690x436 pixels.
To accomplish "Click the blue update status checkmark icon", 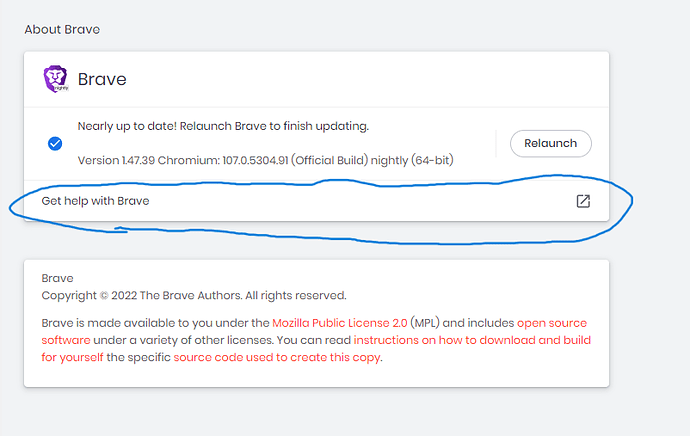I will [x=55, y=143].
